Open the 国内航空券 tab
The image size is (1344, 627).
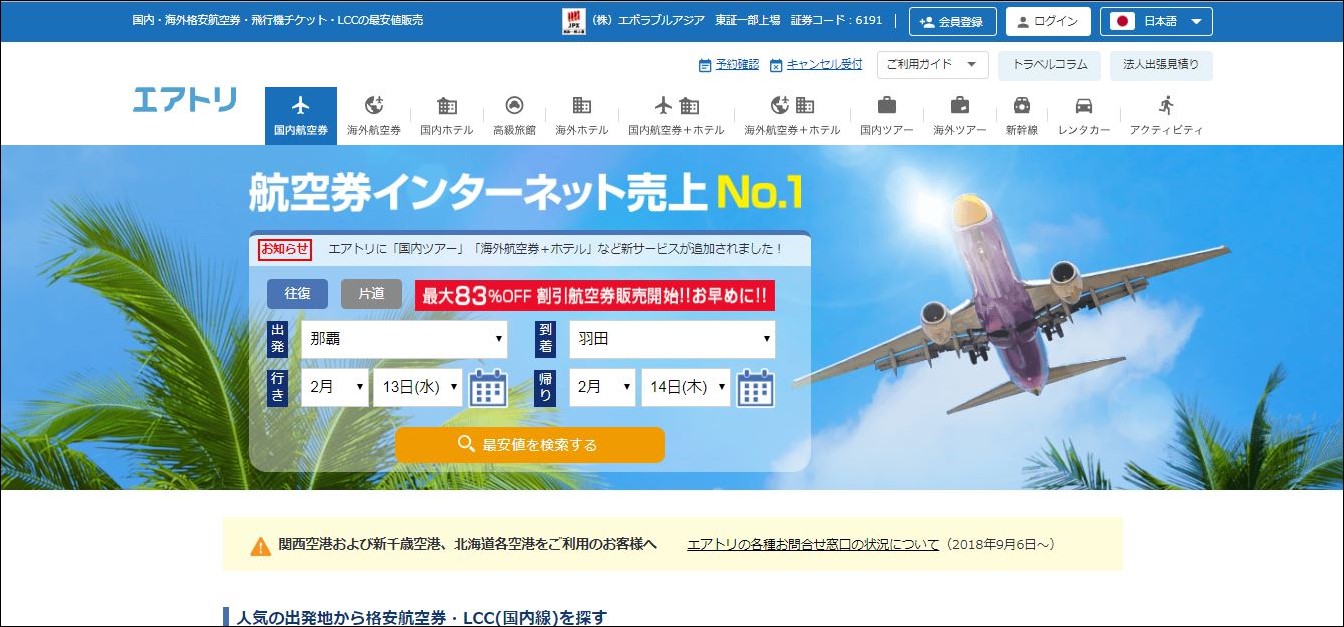pos(301,116)
